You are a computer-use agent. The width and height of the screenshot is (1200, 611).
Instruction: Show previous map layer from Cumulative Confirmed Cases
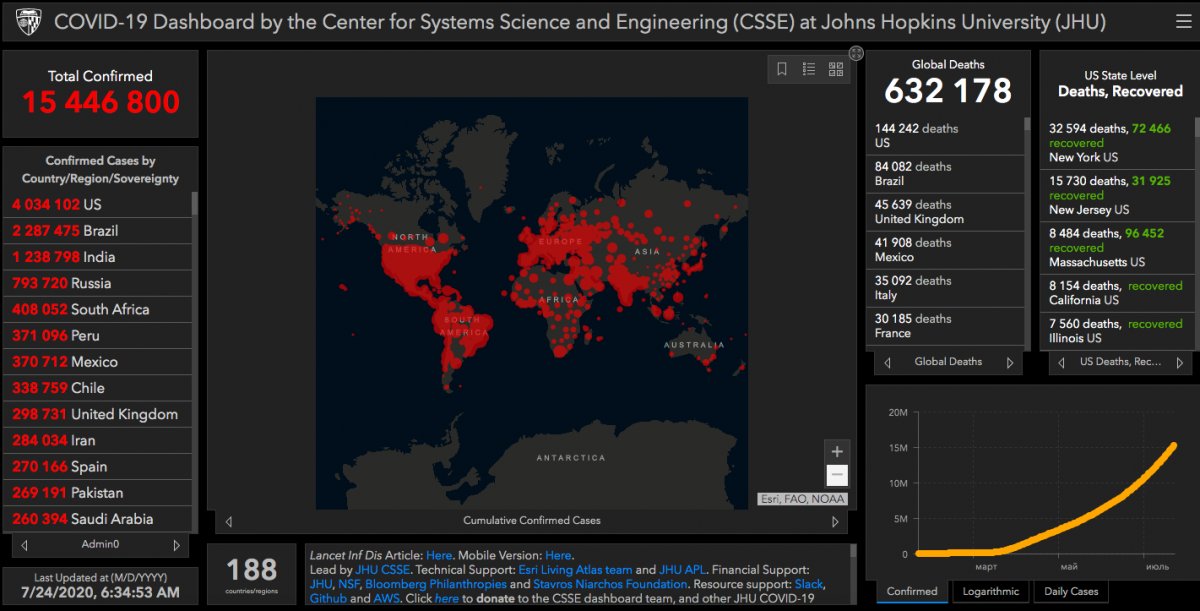tap(229, 521)
